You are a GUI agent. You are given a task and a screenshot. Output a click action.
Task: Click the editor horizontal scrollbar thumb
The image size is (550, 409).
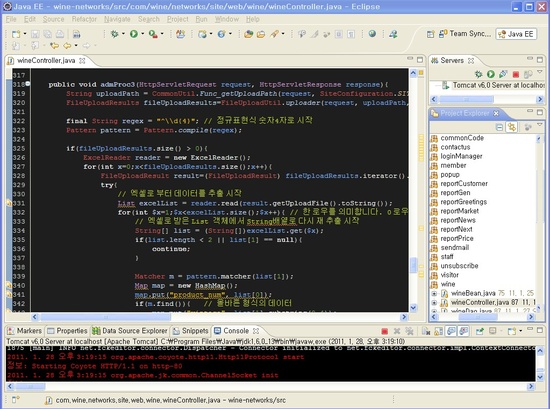point(106,317)
